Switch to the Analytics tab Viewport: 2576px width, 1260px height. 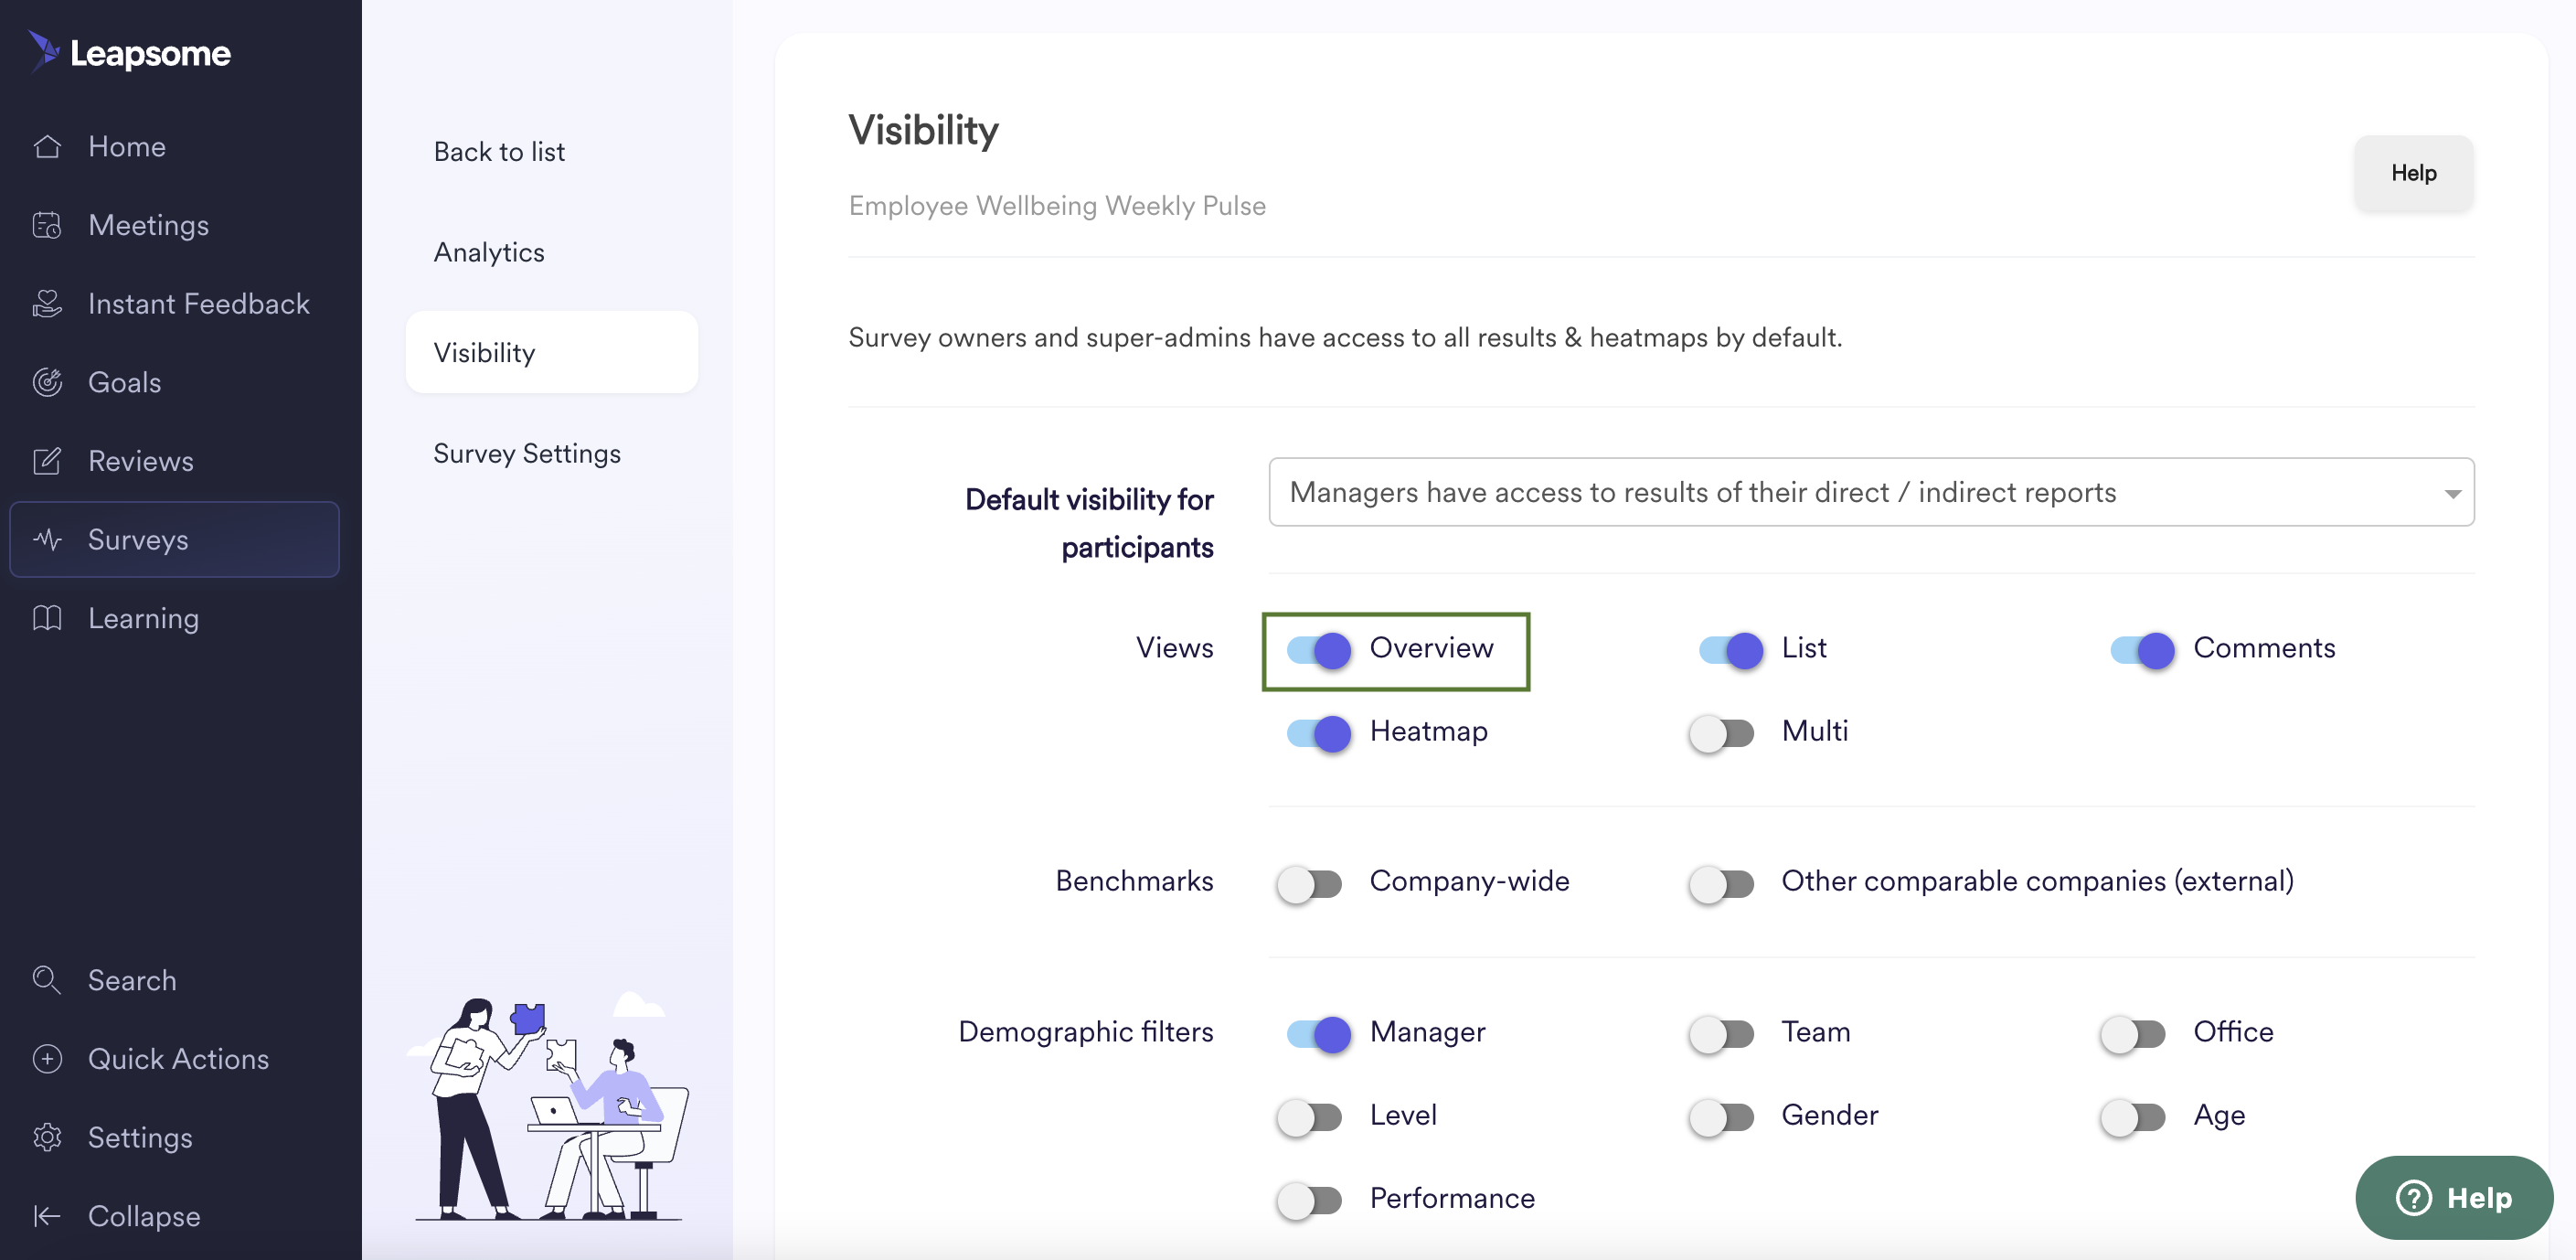pyautogui.click(x=489, y=252)
